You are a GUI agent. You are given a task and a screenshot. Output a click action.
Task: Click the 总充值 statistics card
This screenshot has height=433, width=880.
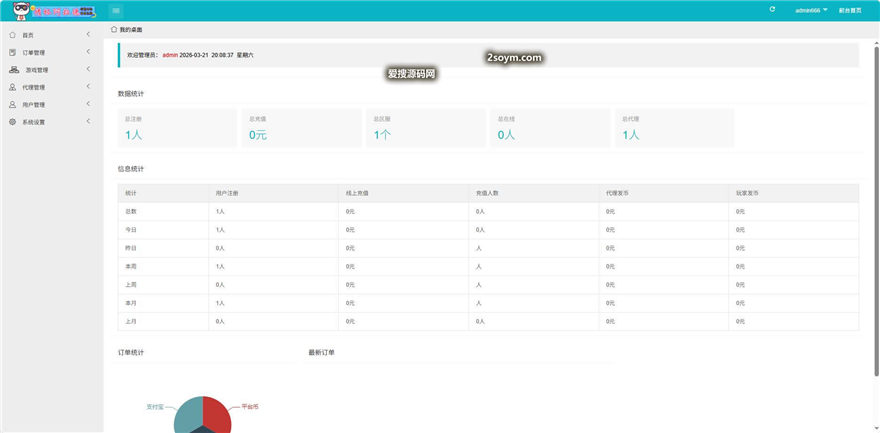tap(300, 128)
